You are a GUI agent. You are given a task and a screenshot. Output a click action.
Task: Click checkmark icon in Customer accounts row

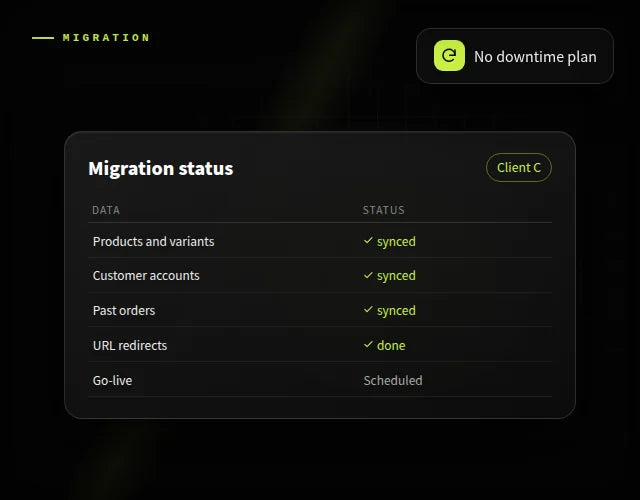pos(368,275)
